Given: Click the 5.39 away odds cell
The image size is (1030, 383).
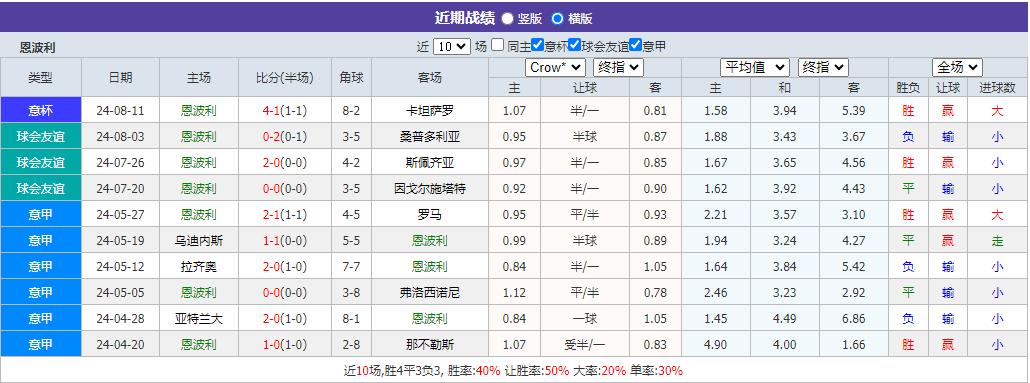Looking at the screenshot, I should [854, 111].
